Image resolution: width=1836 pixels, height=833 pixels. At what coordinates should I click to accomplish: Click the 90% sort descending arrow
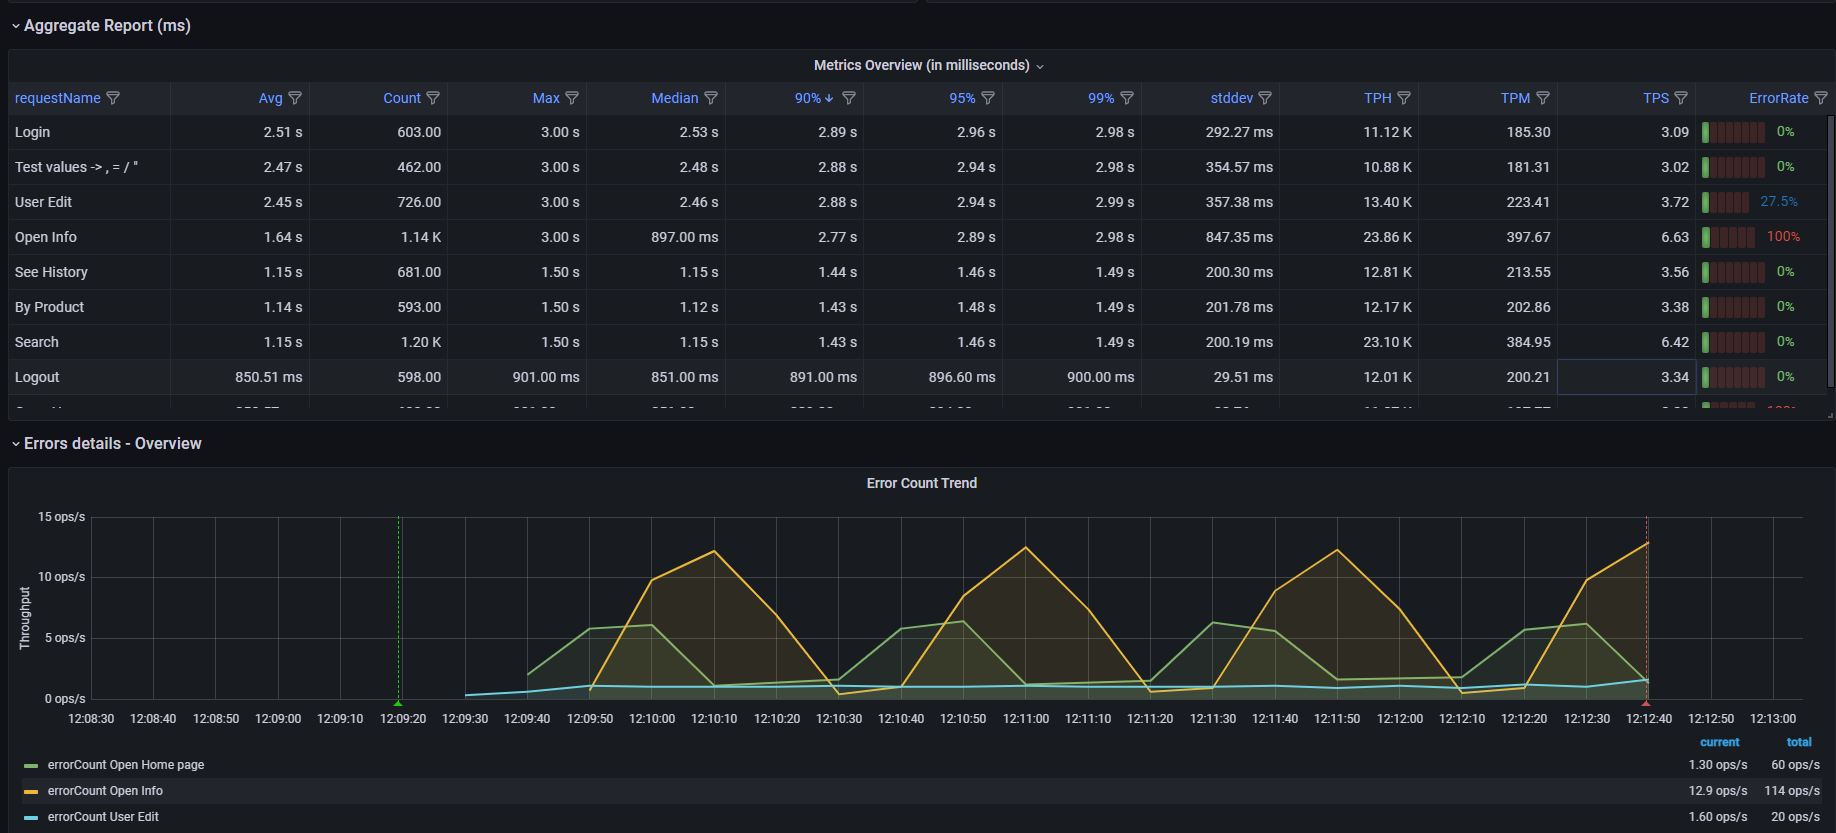coord(829,98)
